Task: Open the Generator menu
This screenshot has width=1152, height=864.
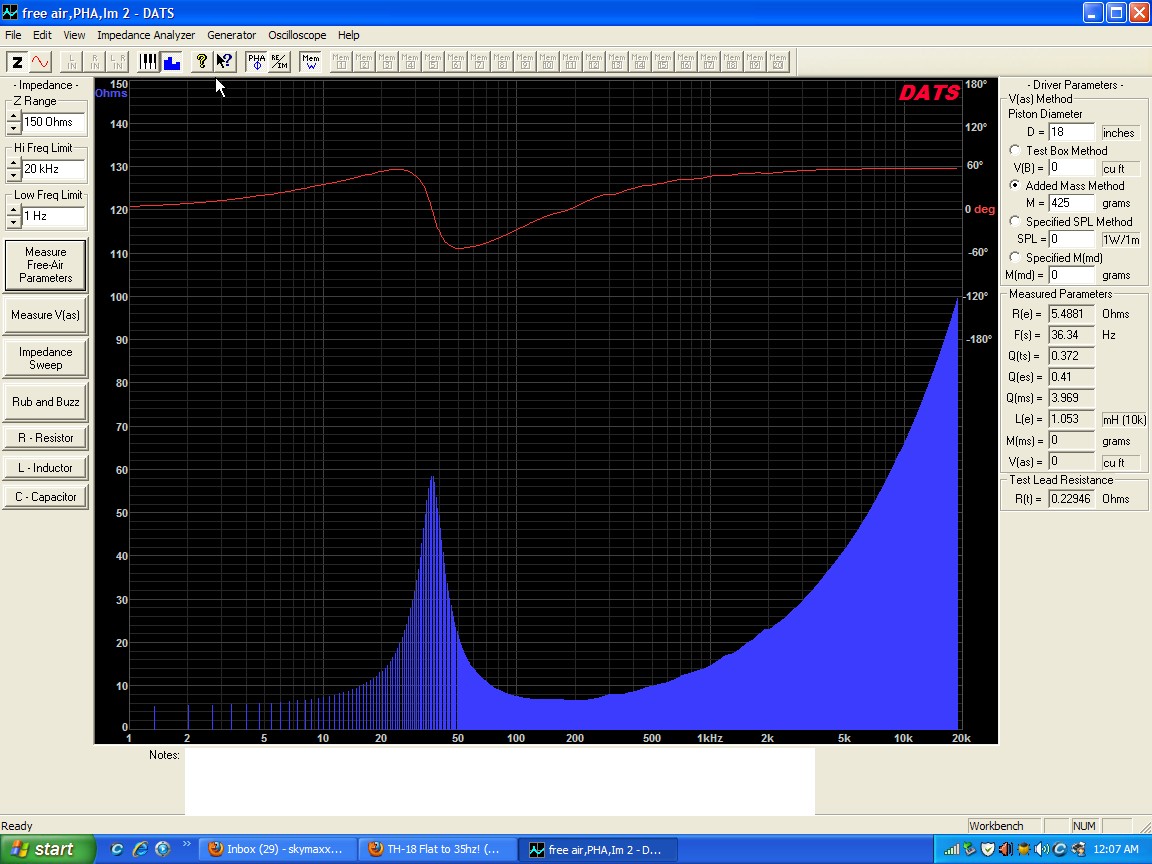Action: (x=231, y=35)
